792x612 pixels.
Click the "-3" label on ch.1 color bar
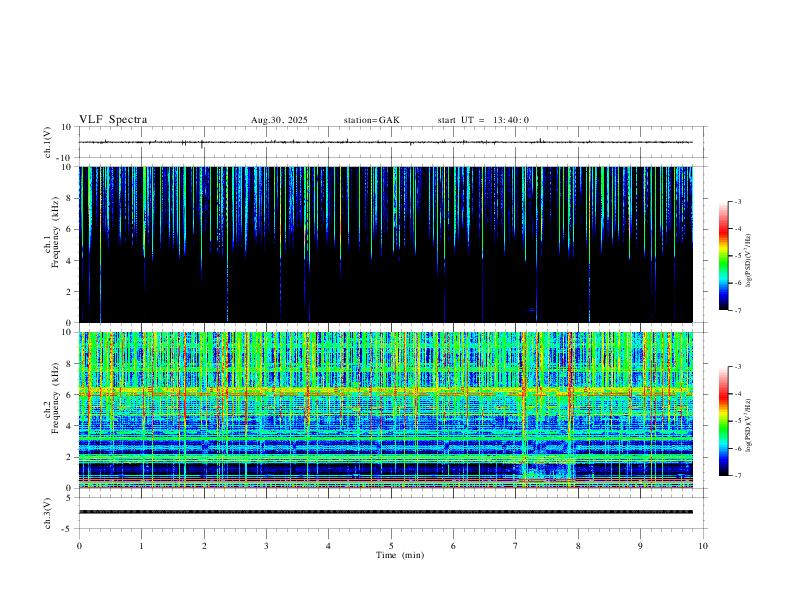[x=738, y=201]
